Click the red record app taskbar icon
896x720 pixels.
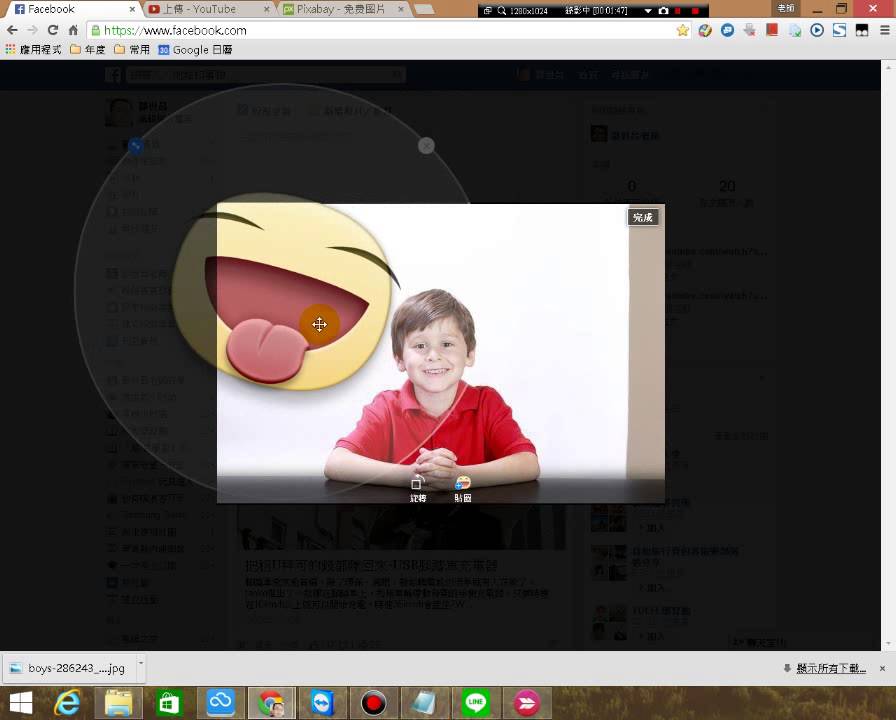[x=374, y=703]
